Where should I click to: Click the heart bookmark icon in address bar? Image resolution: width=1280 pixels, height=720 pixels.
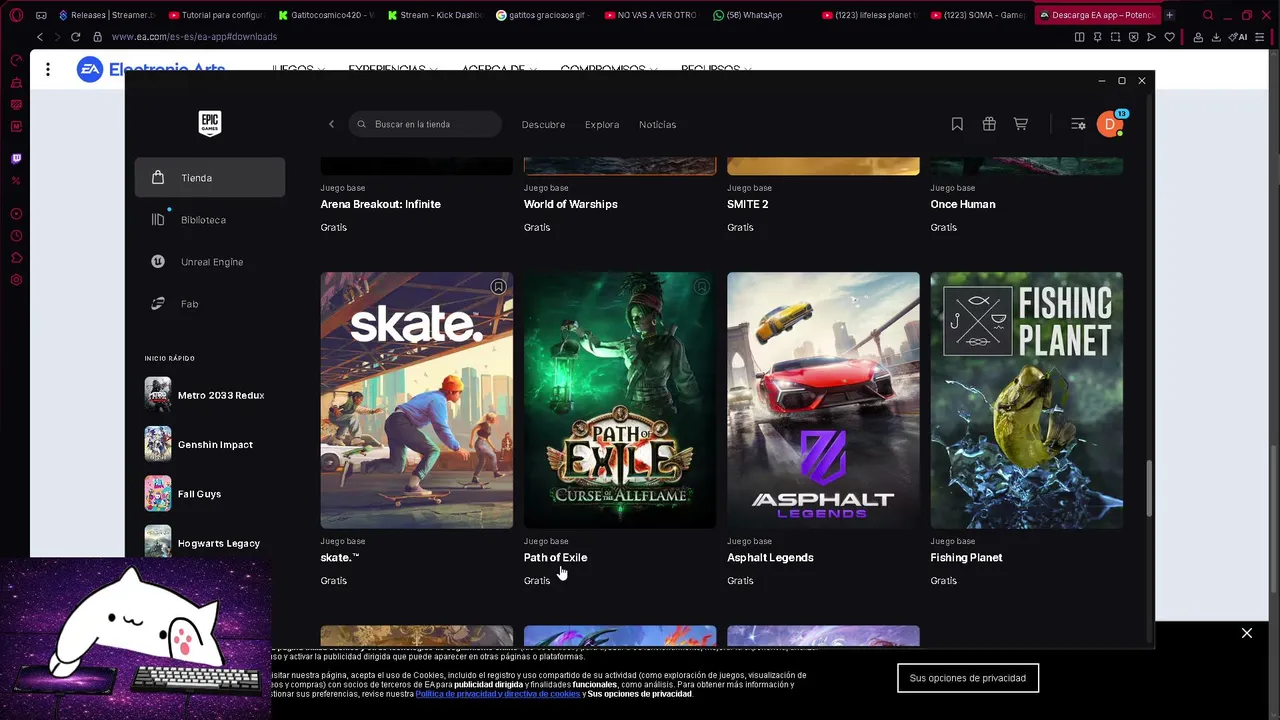tap(1169, 37)
